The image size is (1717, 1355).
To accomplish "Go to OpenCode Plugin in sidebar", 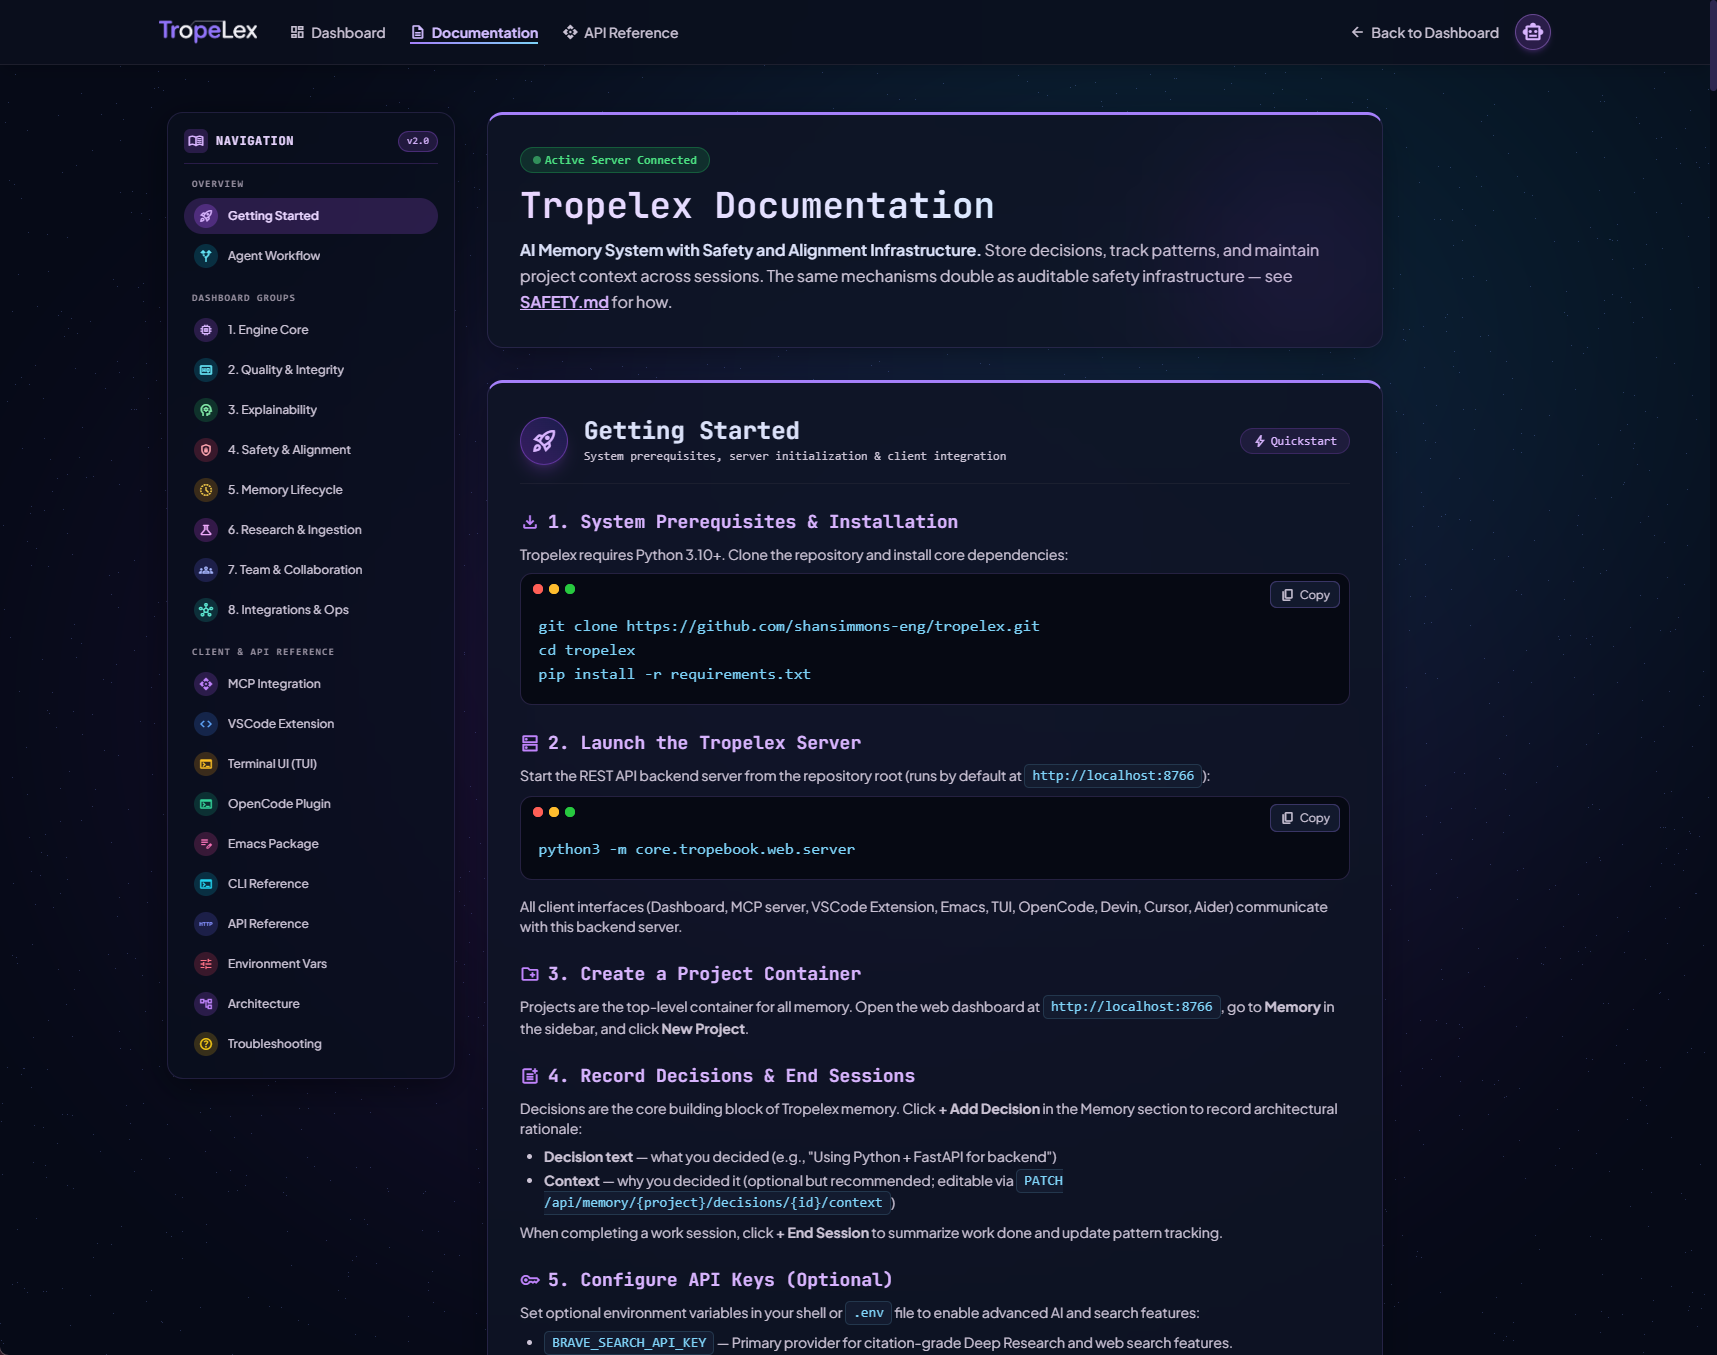I will point(311,804).
